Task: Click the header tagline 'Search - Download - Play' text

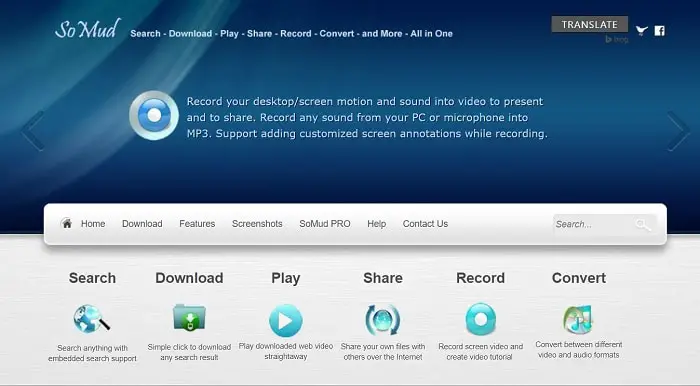Action: tap(184, 33)
